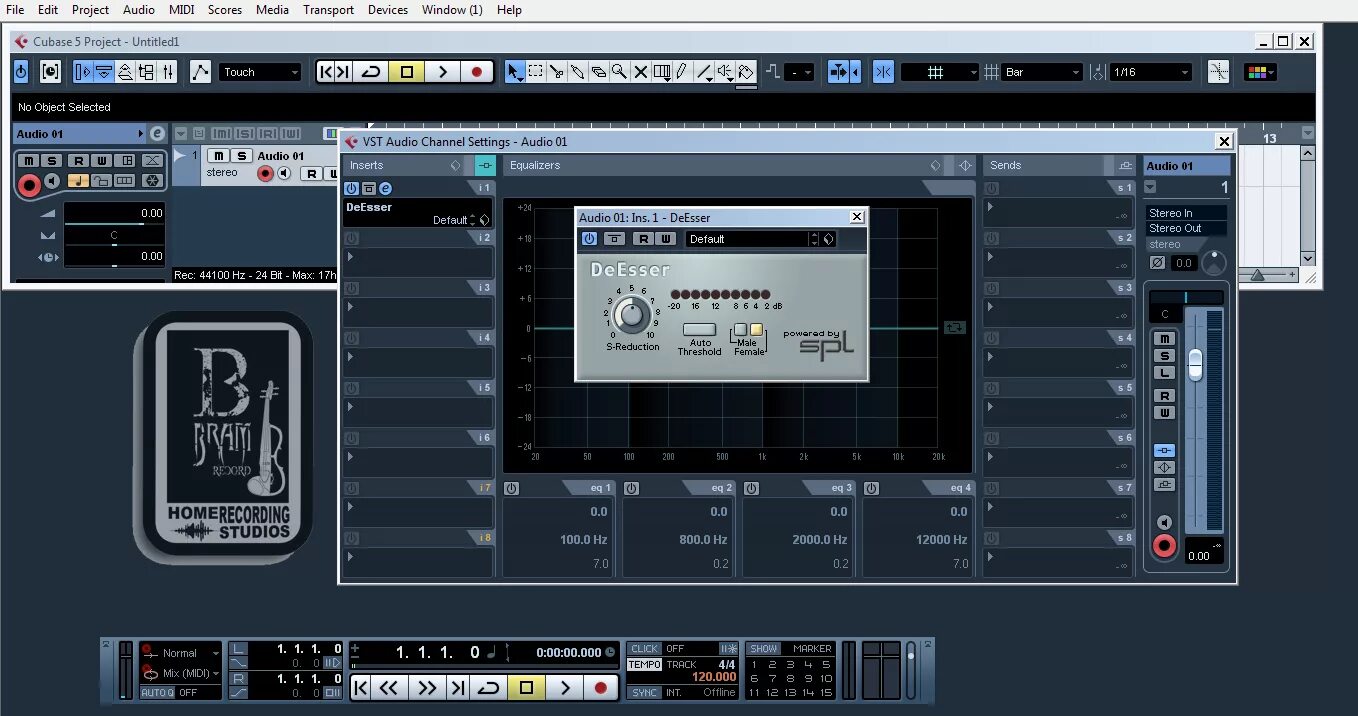This screenshot has width=1358, height=716.
Task: Click Constrain Delay Compensation toolbar icon
Action: (x=51, y=72)
